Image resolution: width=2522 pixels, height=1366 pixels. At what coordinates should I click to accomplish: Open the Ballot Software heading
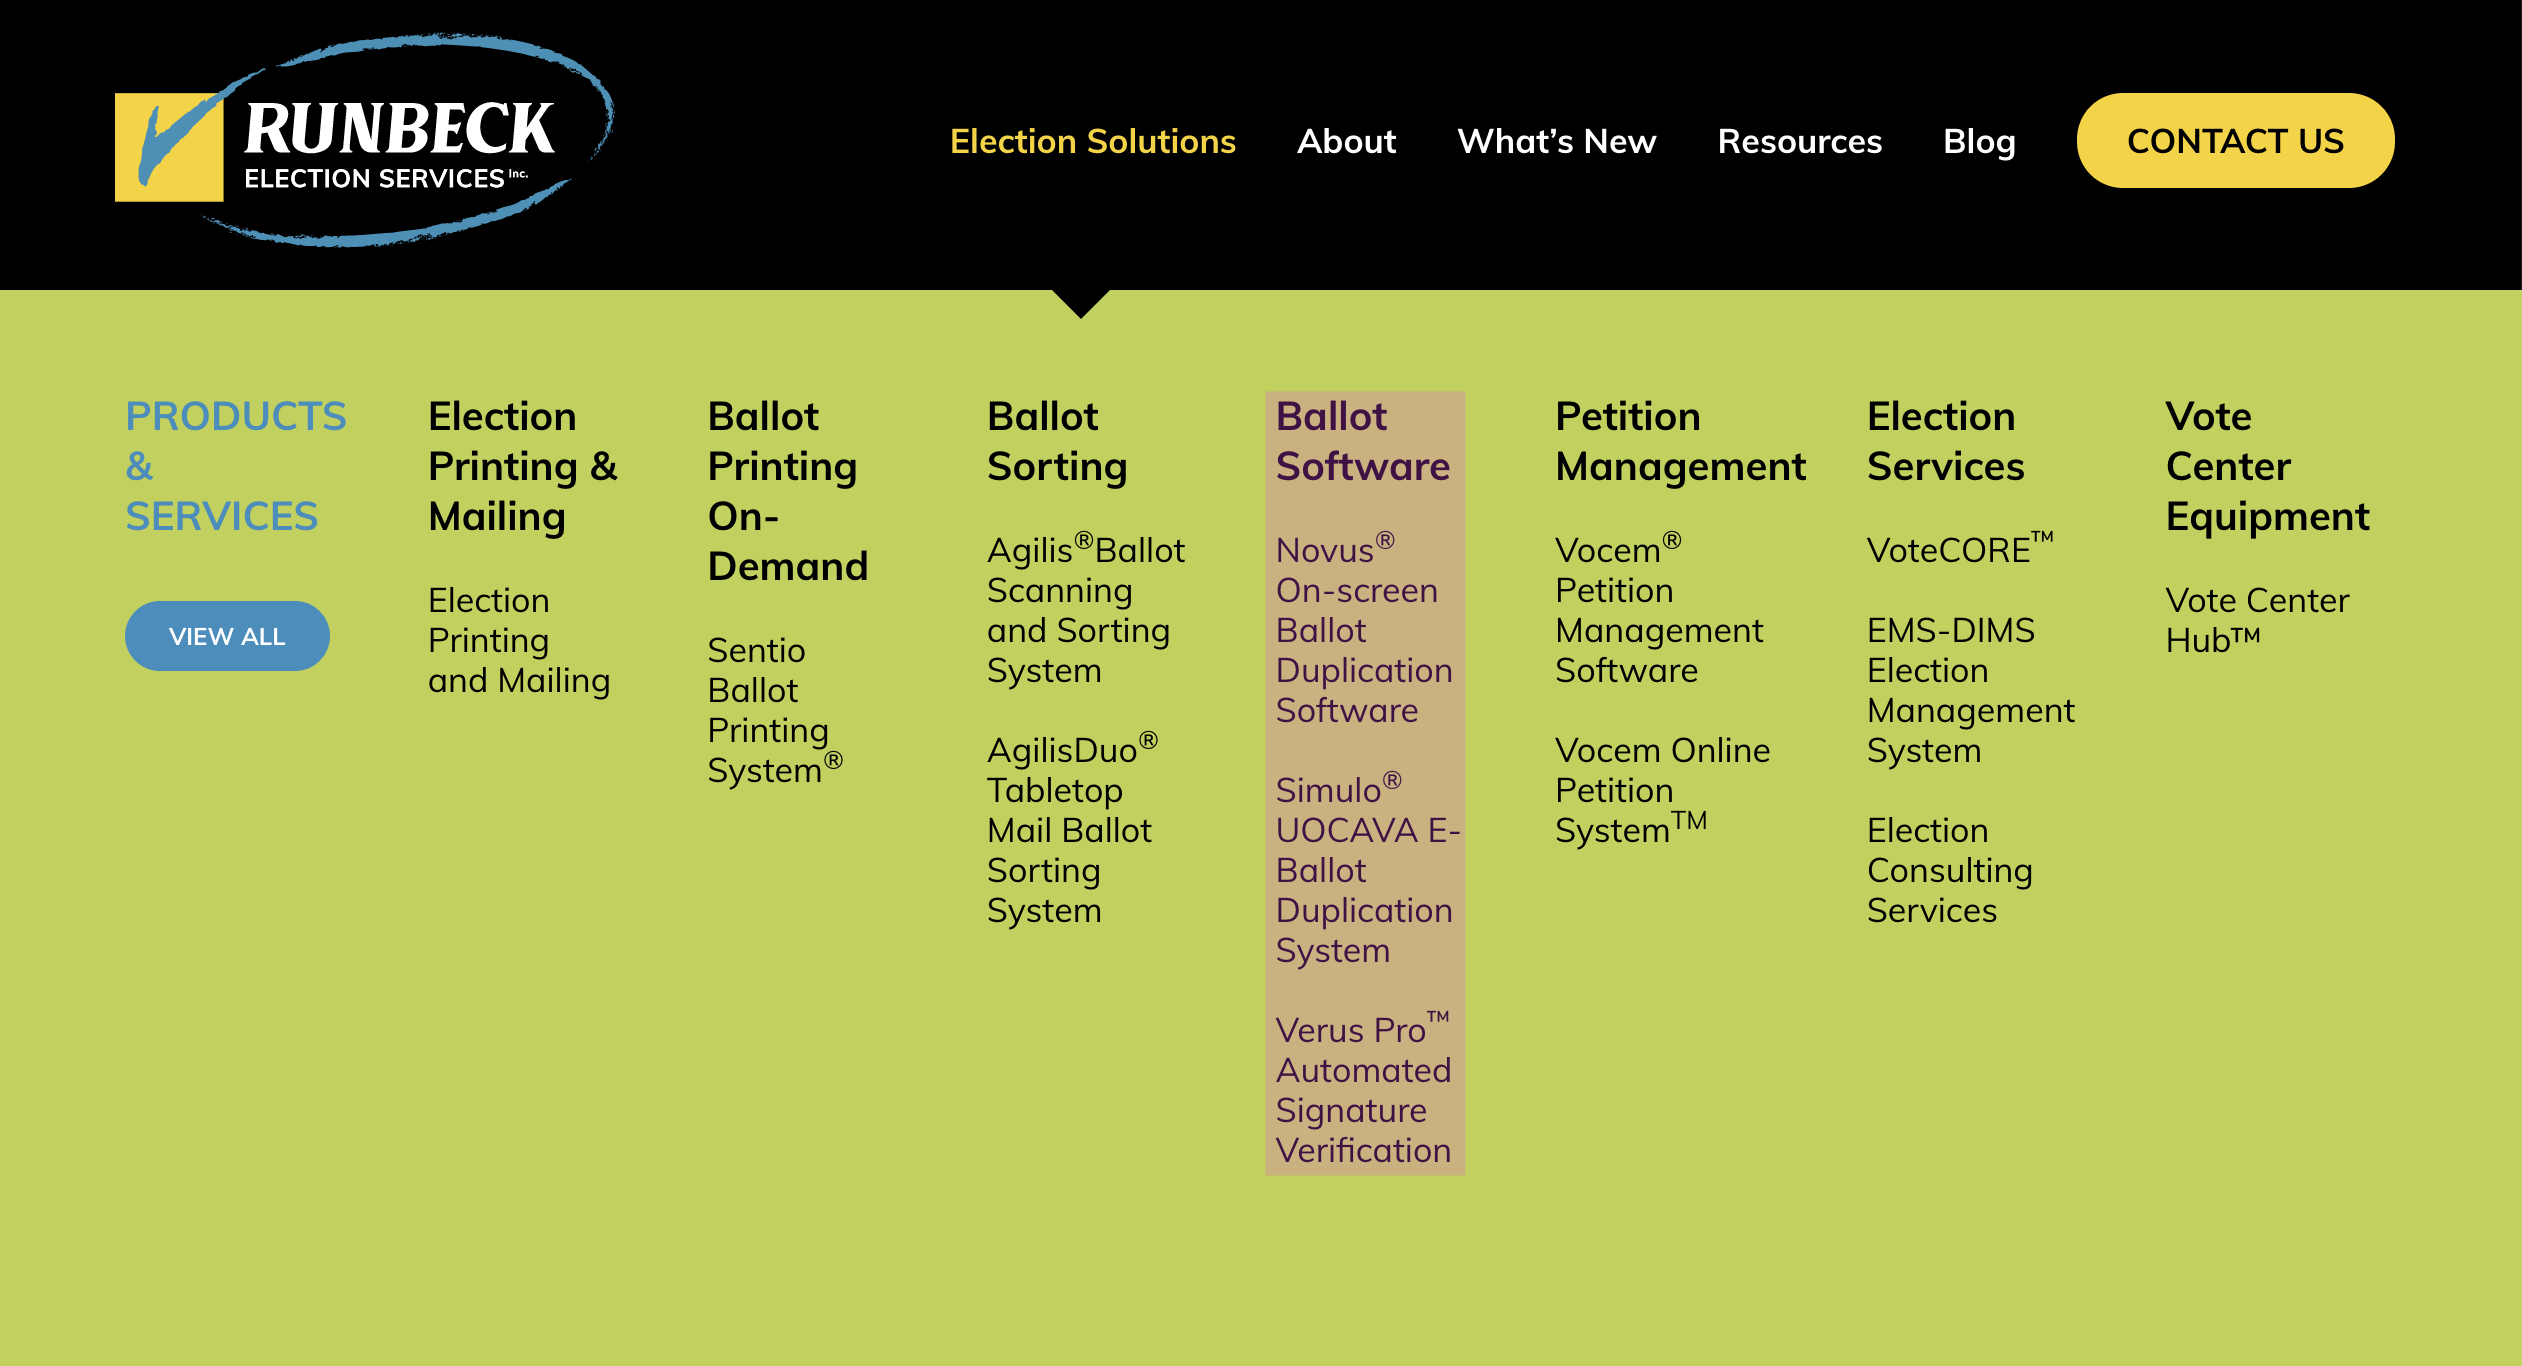coord(1363,441)
